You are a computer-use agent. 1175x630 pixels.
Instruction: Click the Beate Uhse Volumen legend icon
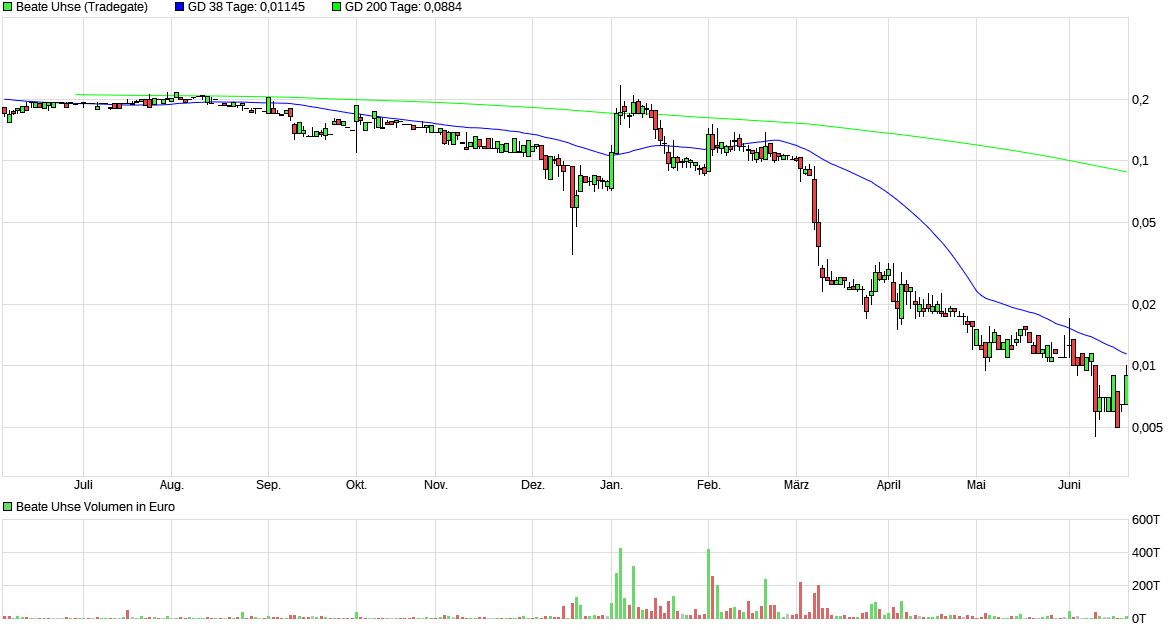tap(7, 507)
